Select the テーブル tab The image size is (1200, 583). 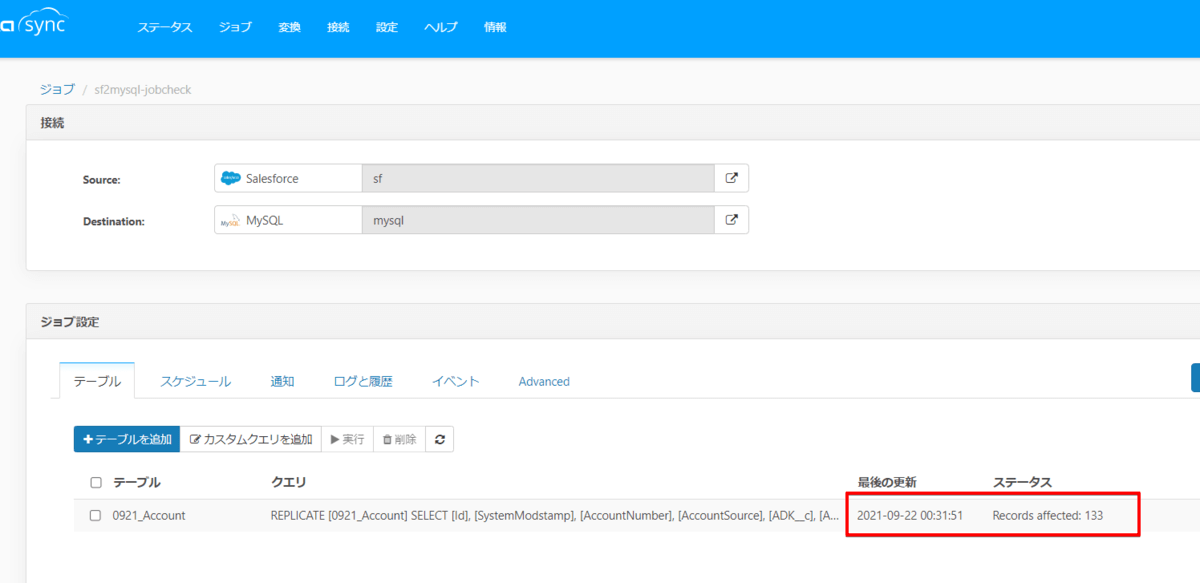tap(97, 381)
